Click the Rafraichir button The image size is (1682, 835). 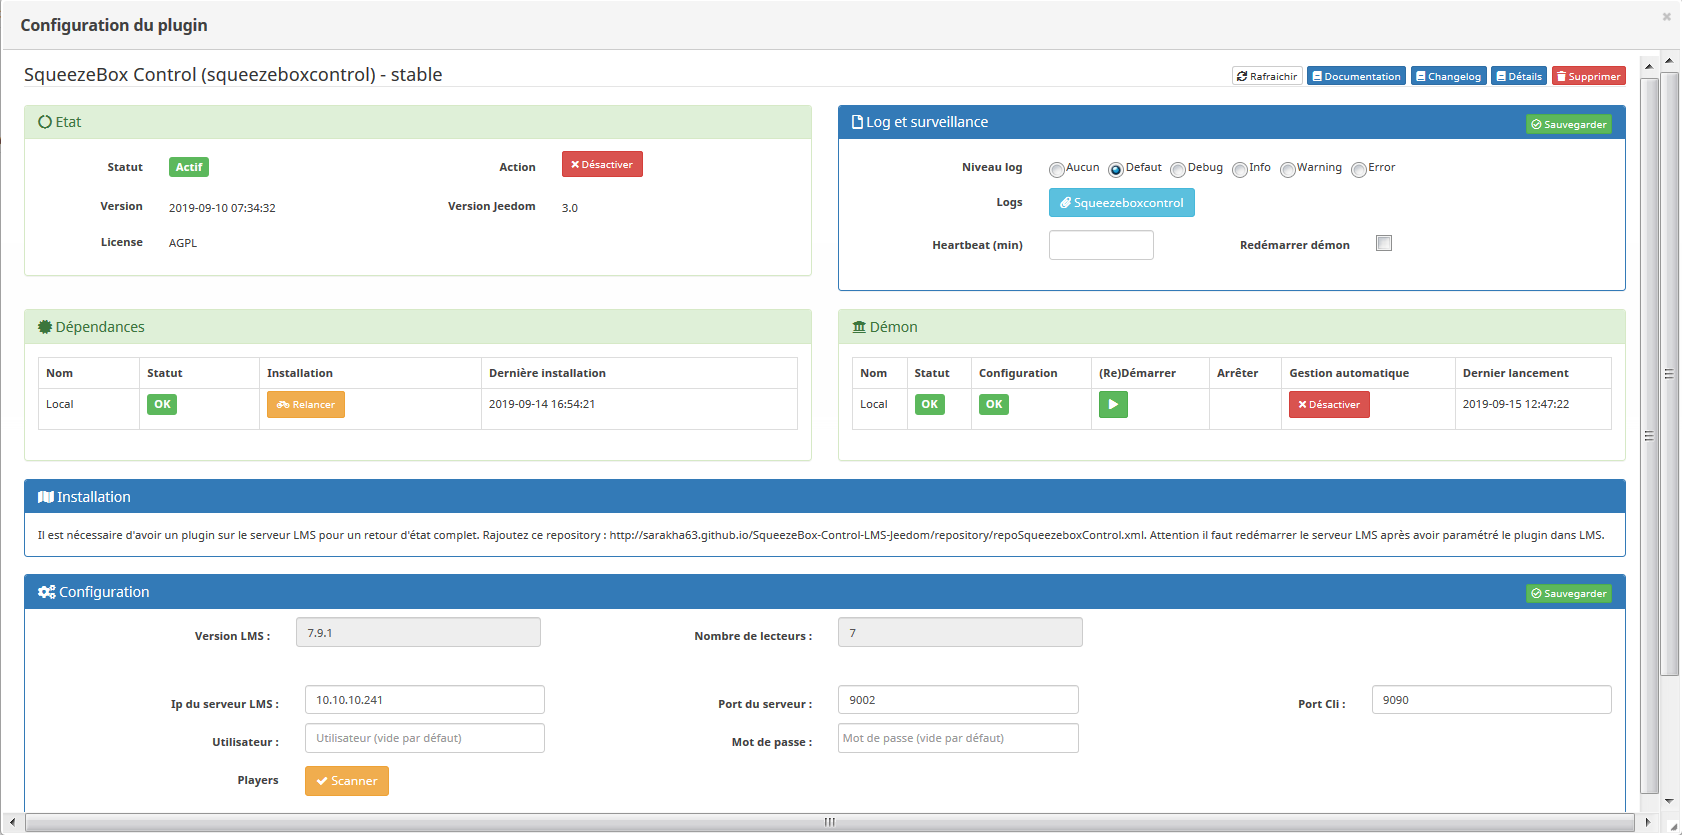[x=1267, y=76]
